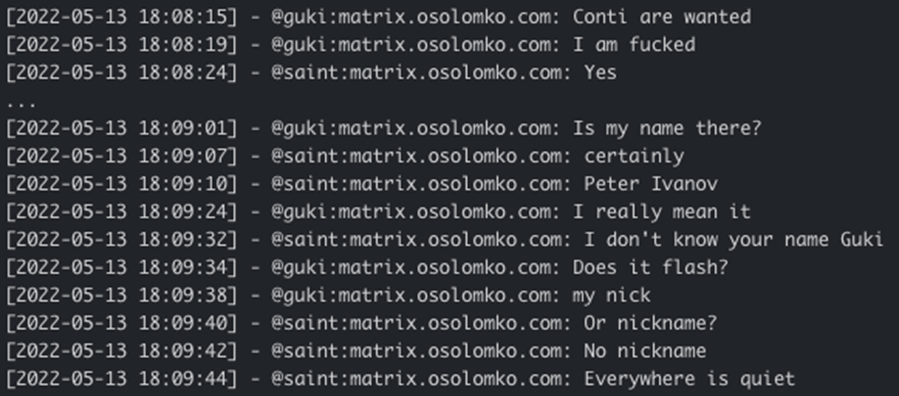
Task: Click the "Yes" reply from saint
Action: (x=600, y=72)
